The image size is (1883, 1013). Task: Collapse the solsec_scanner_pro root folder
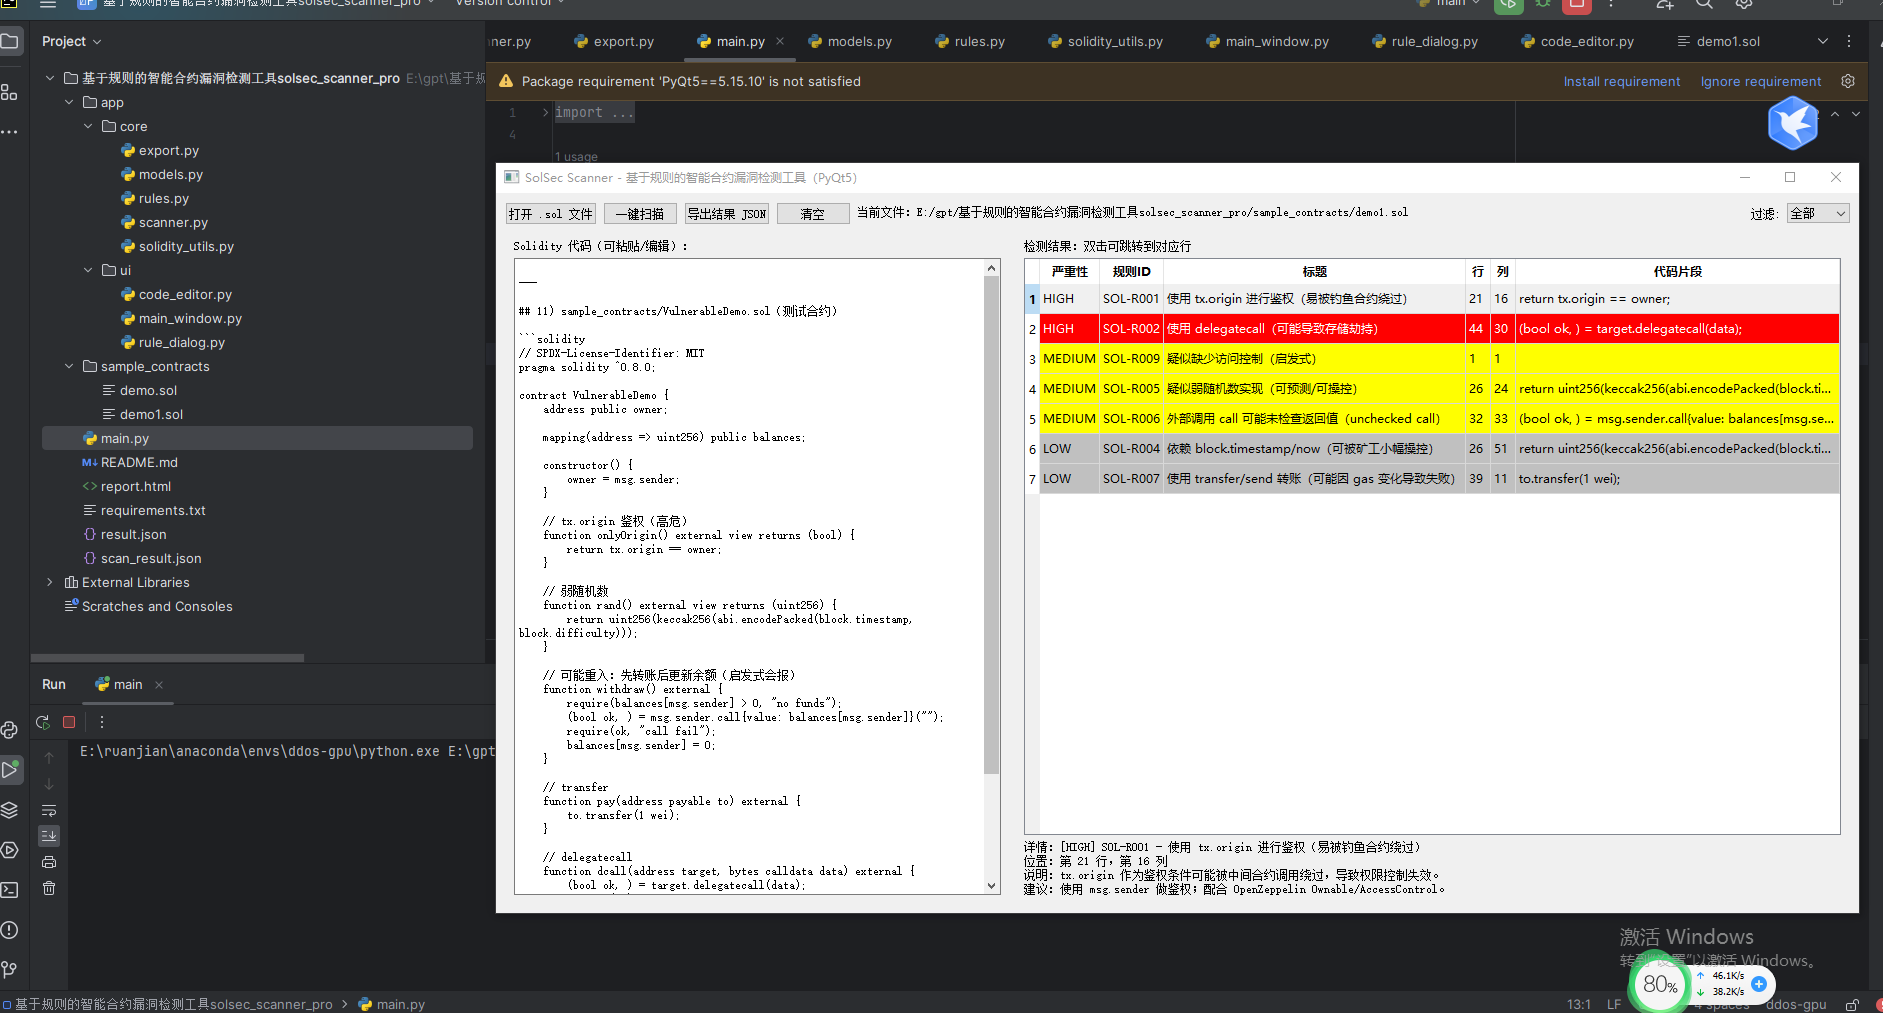click(50, 78)
